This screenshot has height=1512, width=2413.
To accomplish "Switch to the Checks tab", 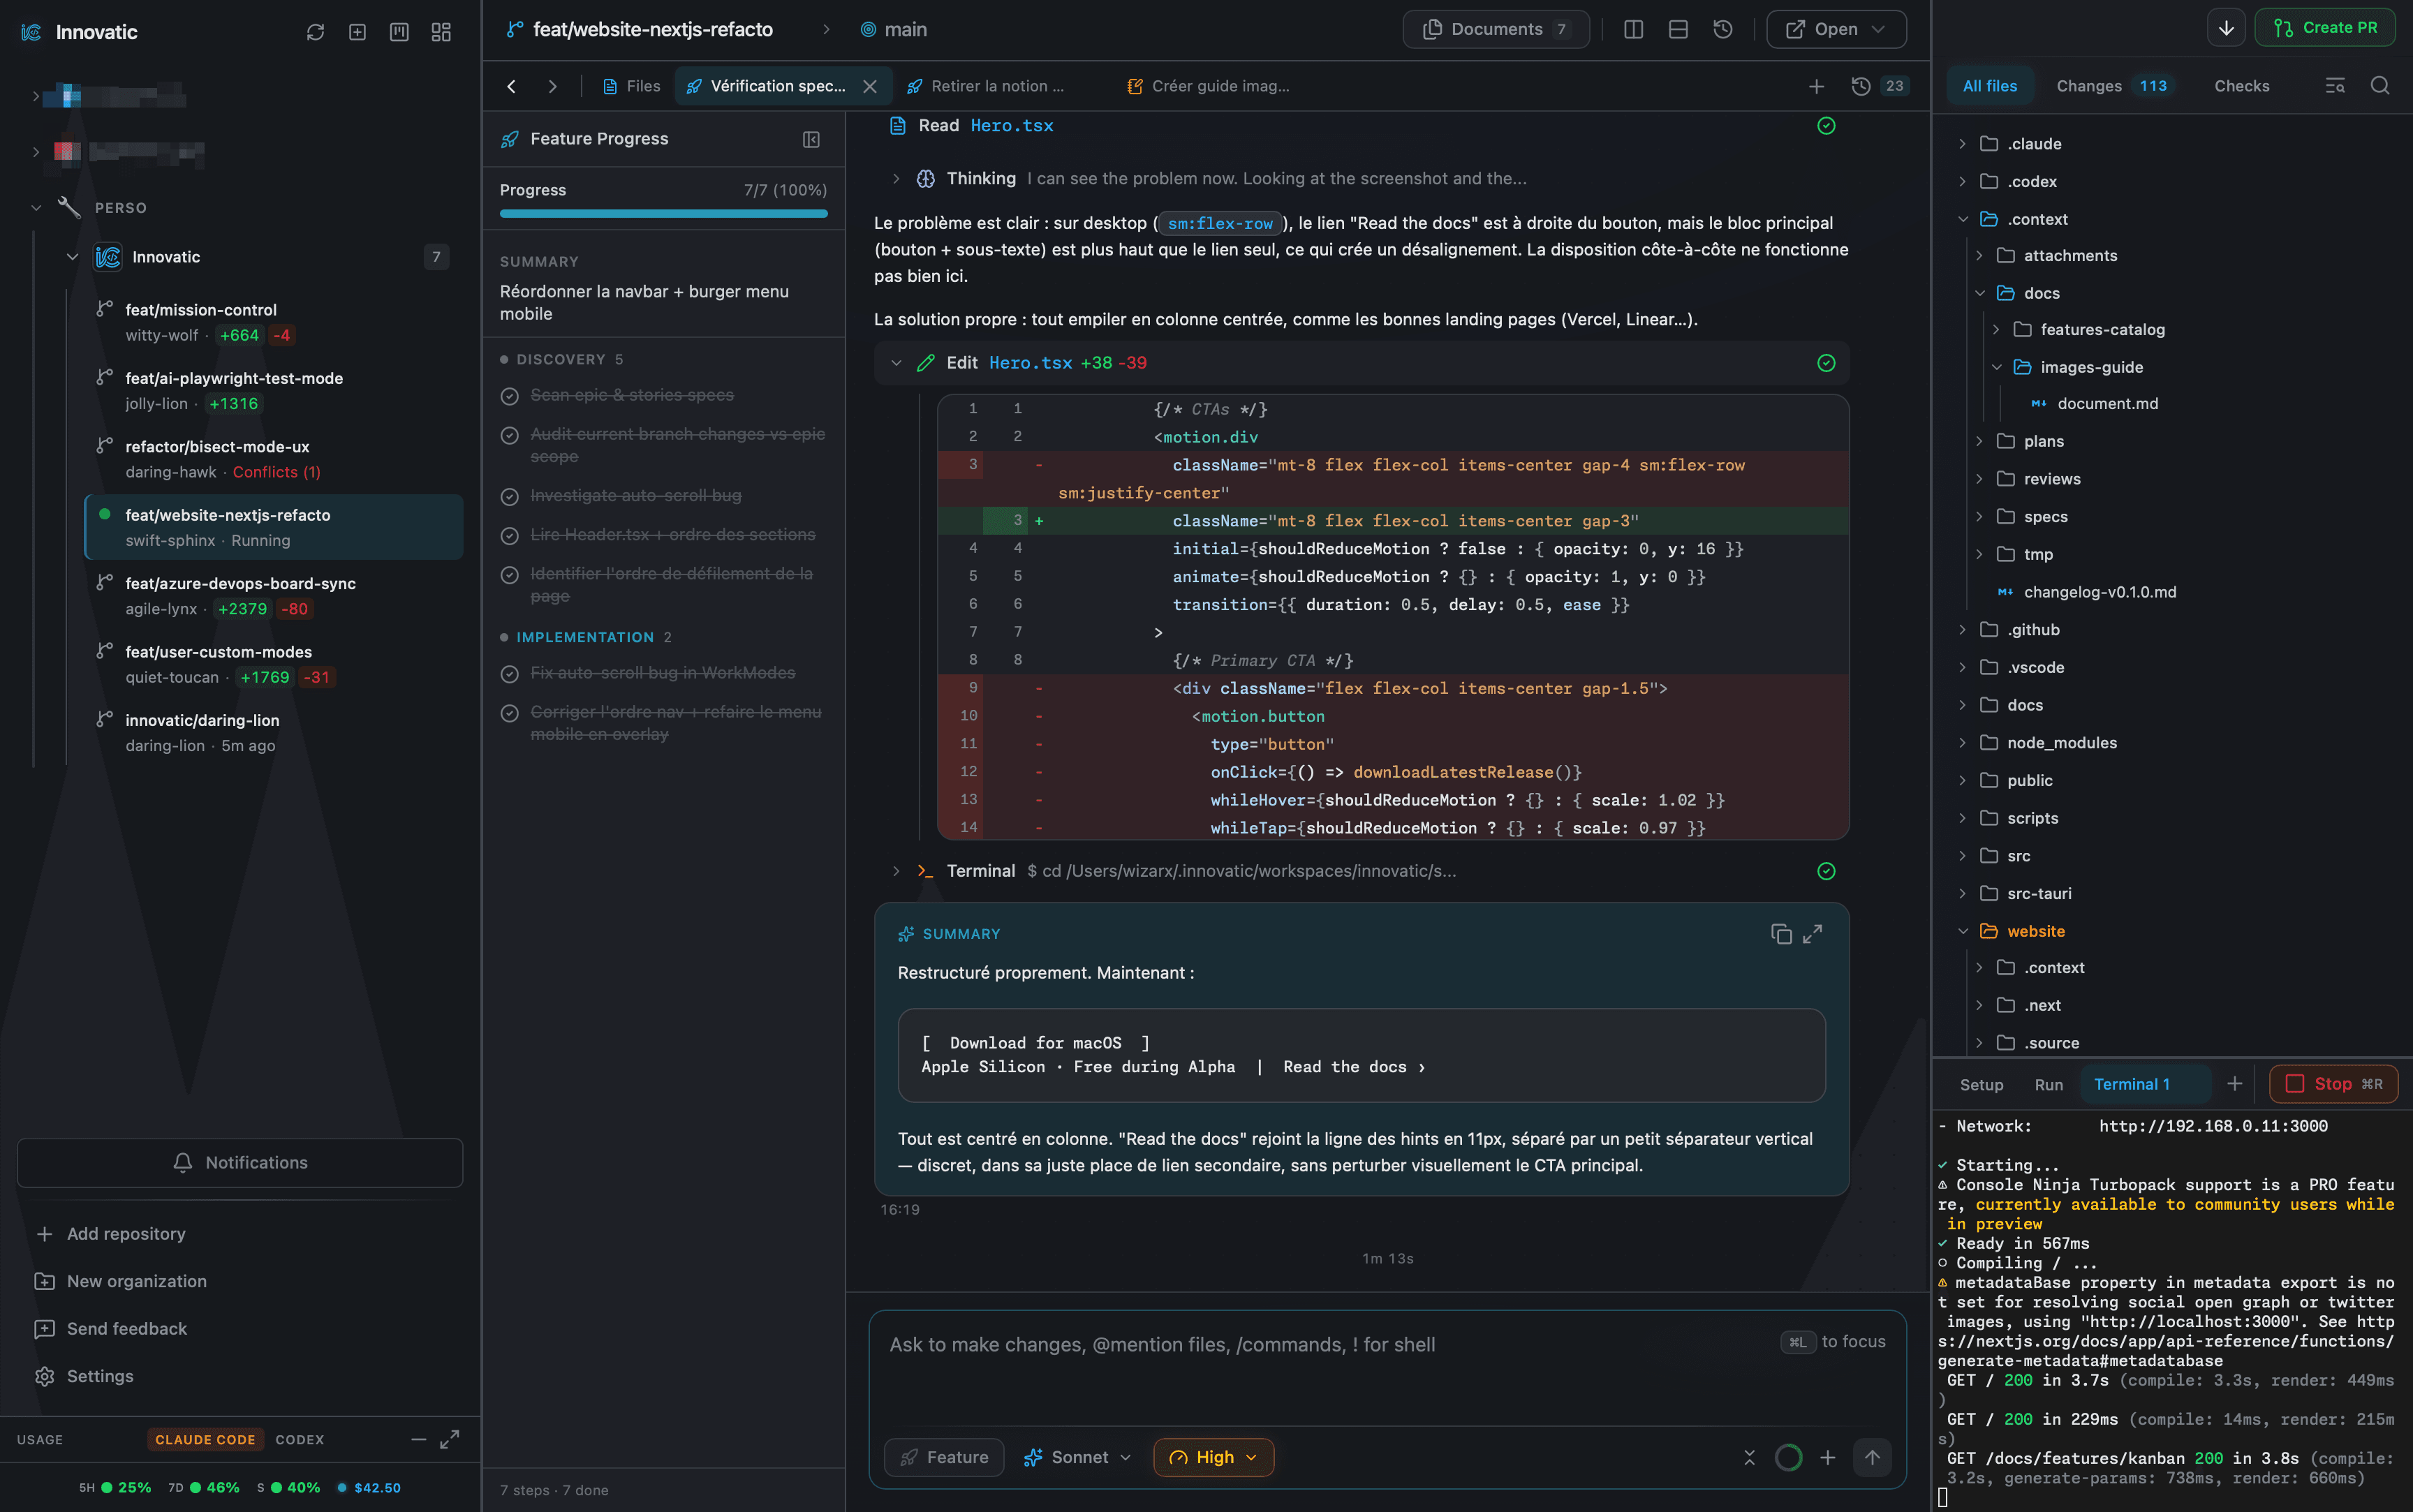I will pyautogui.click(x=2242, y=85).
